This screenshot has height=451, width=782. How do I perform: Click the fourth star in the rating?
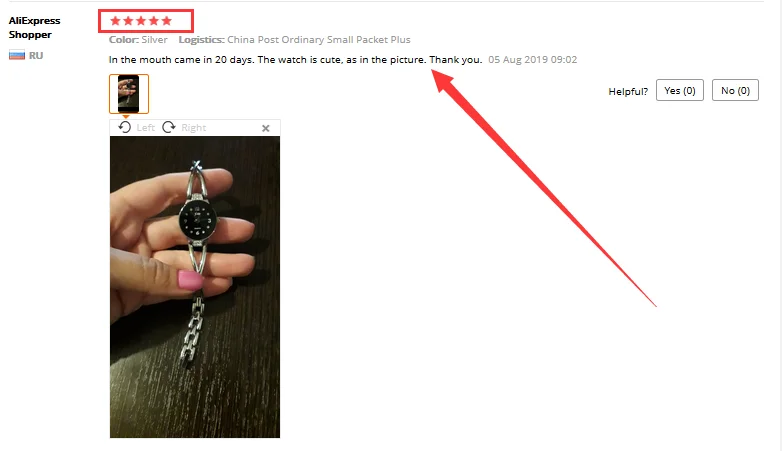[x=154, y=21]
